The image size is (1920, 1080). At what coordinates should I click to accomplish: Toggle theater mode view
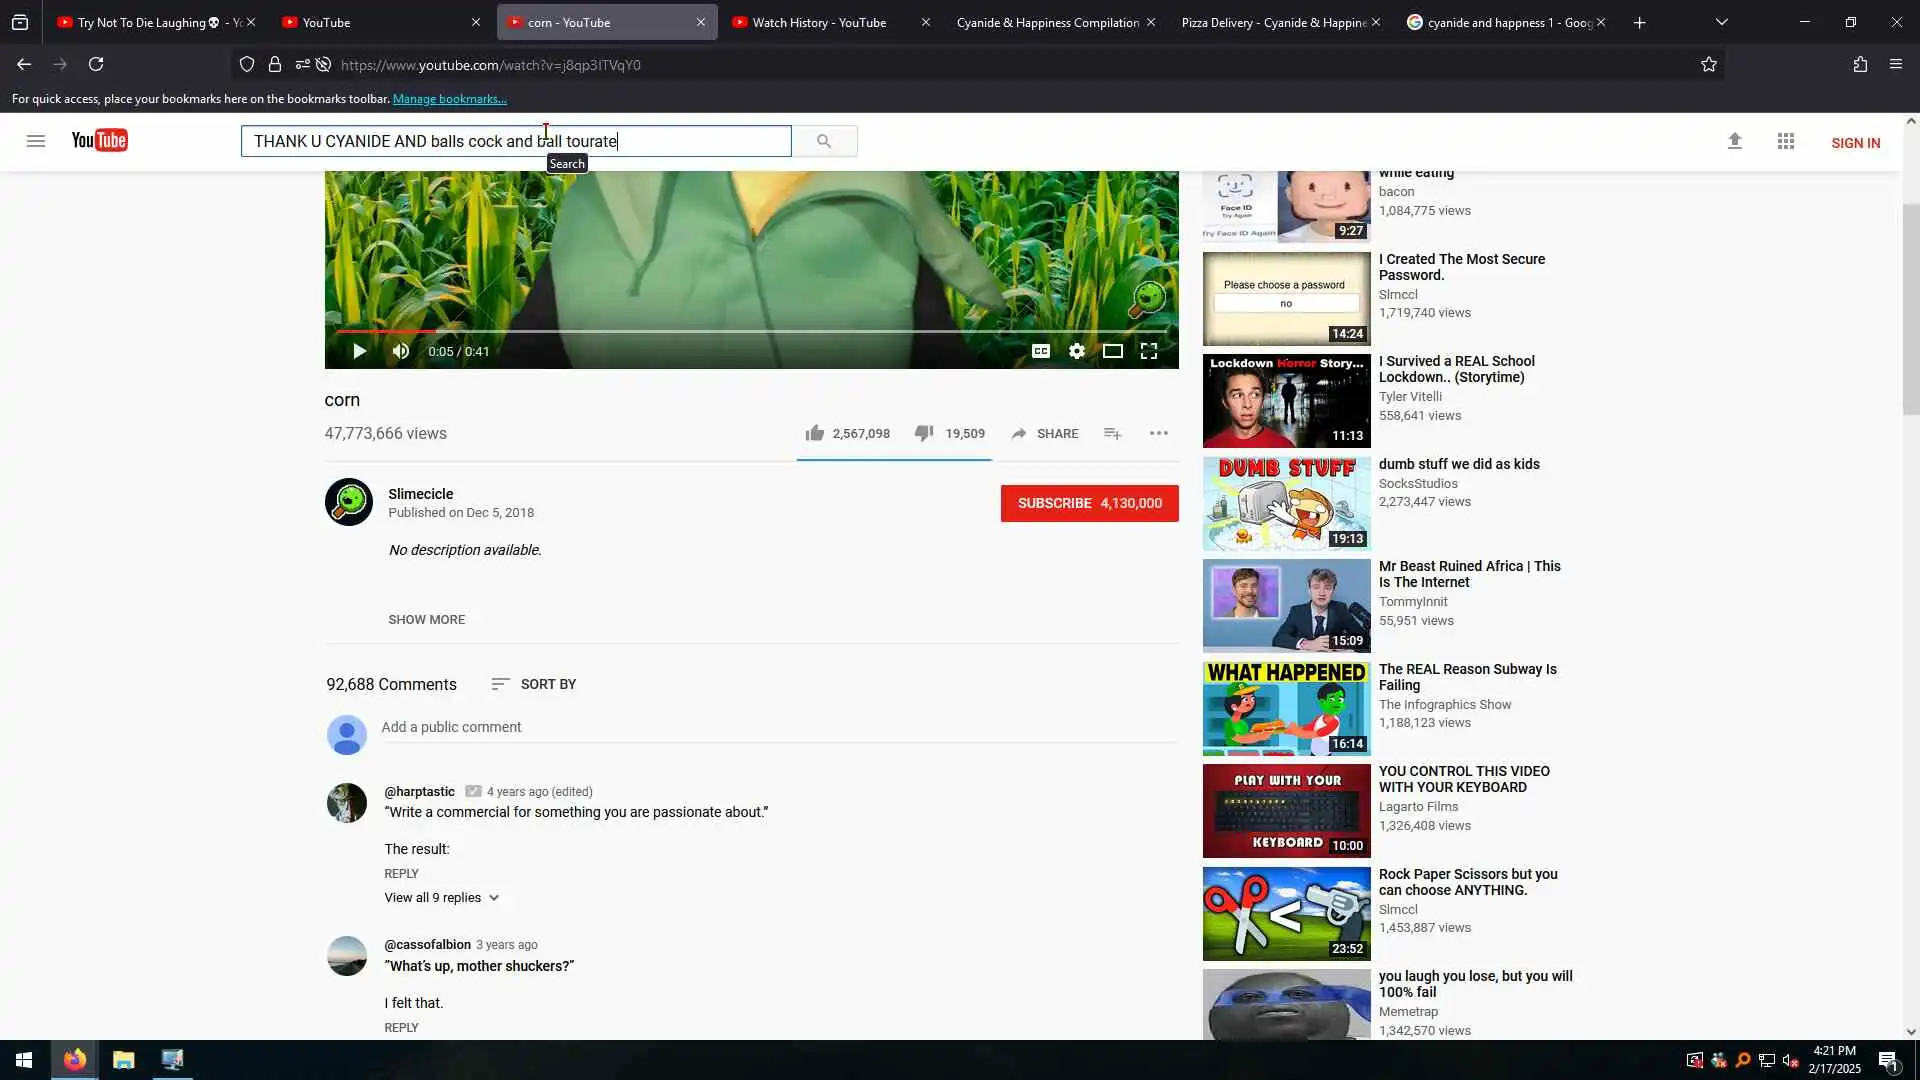pos(1112,351)
